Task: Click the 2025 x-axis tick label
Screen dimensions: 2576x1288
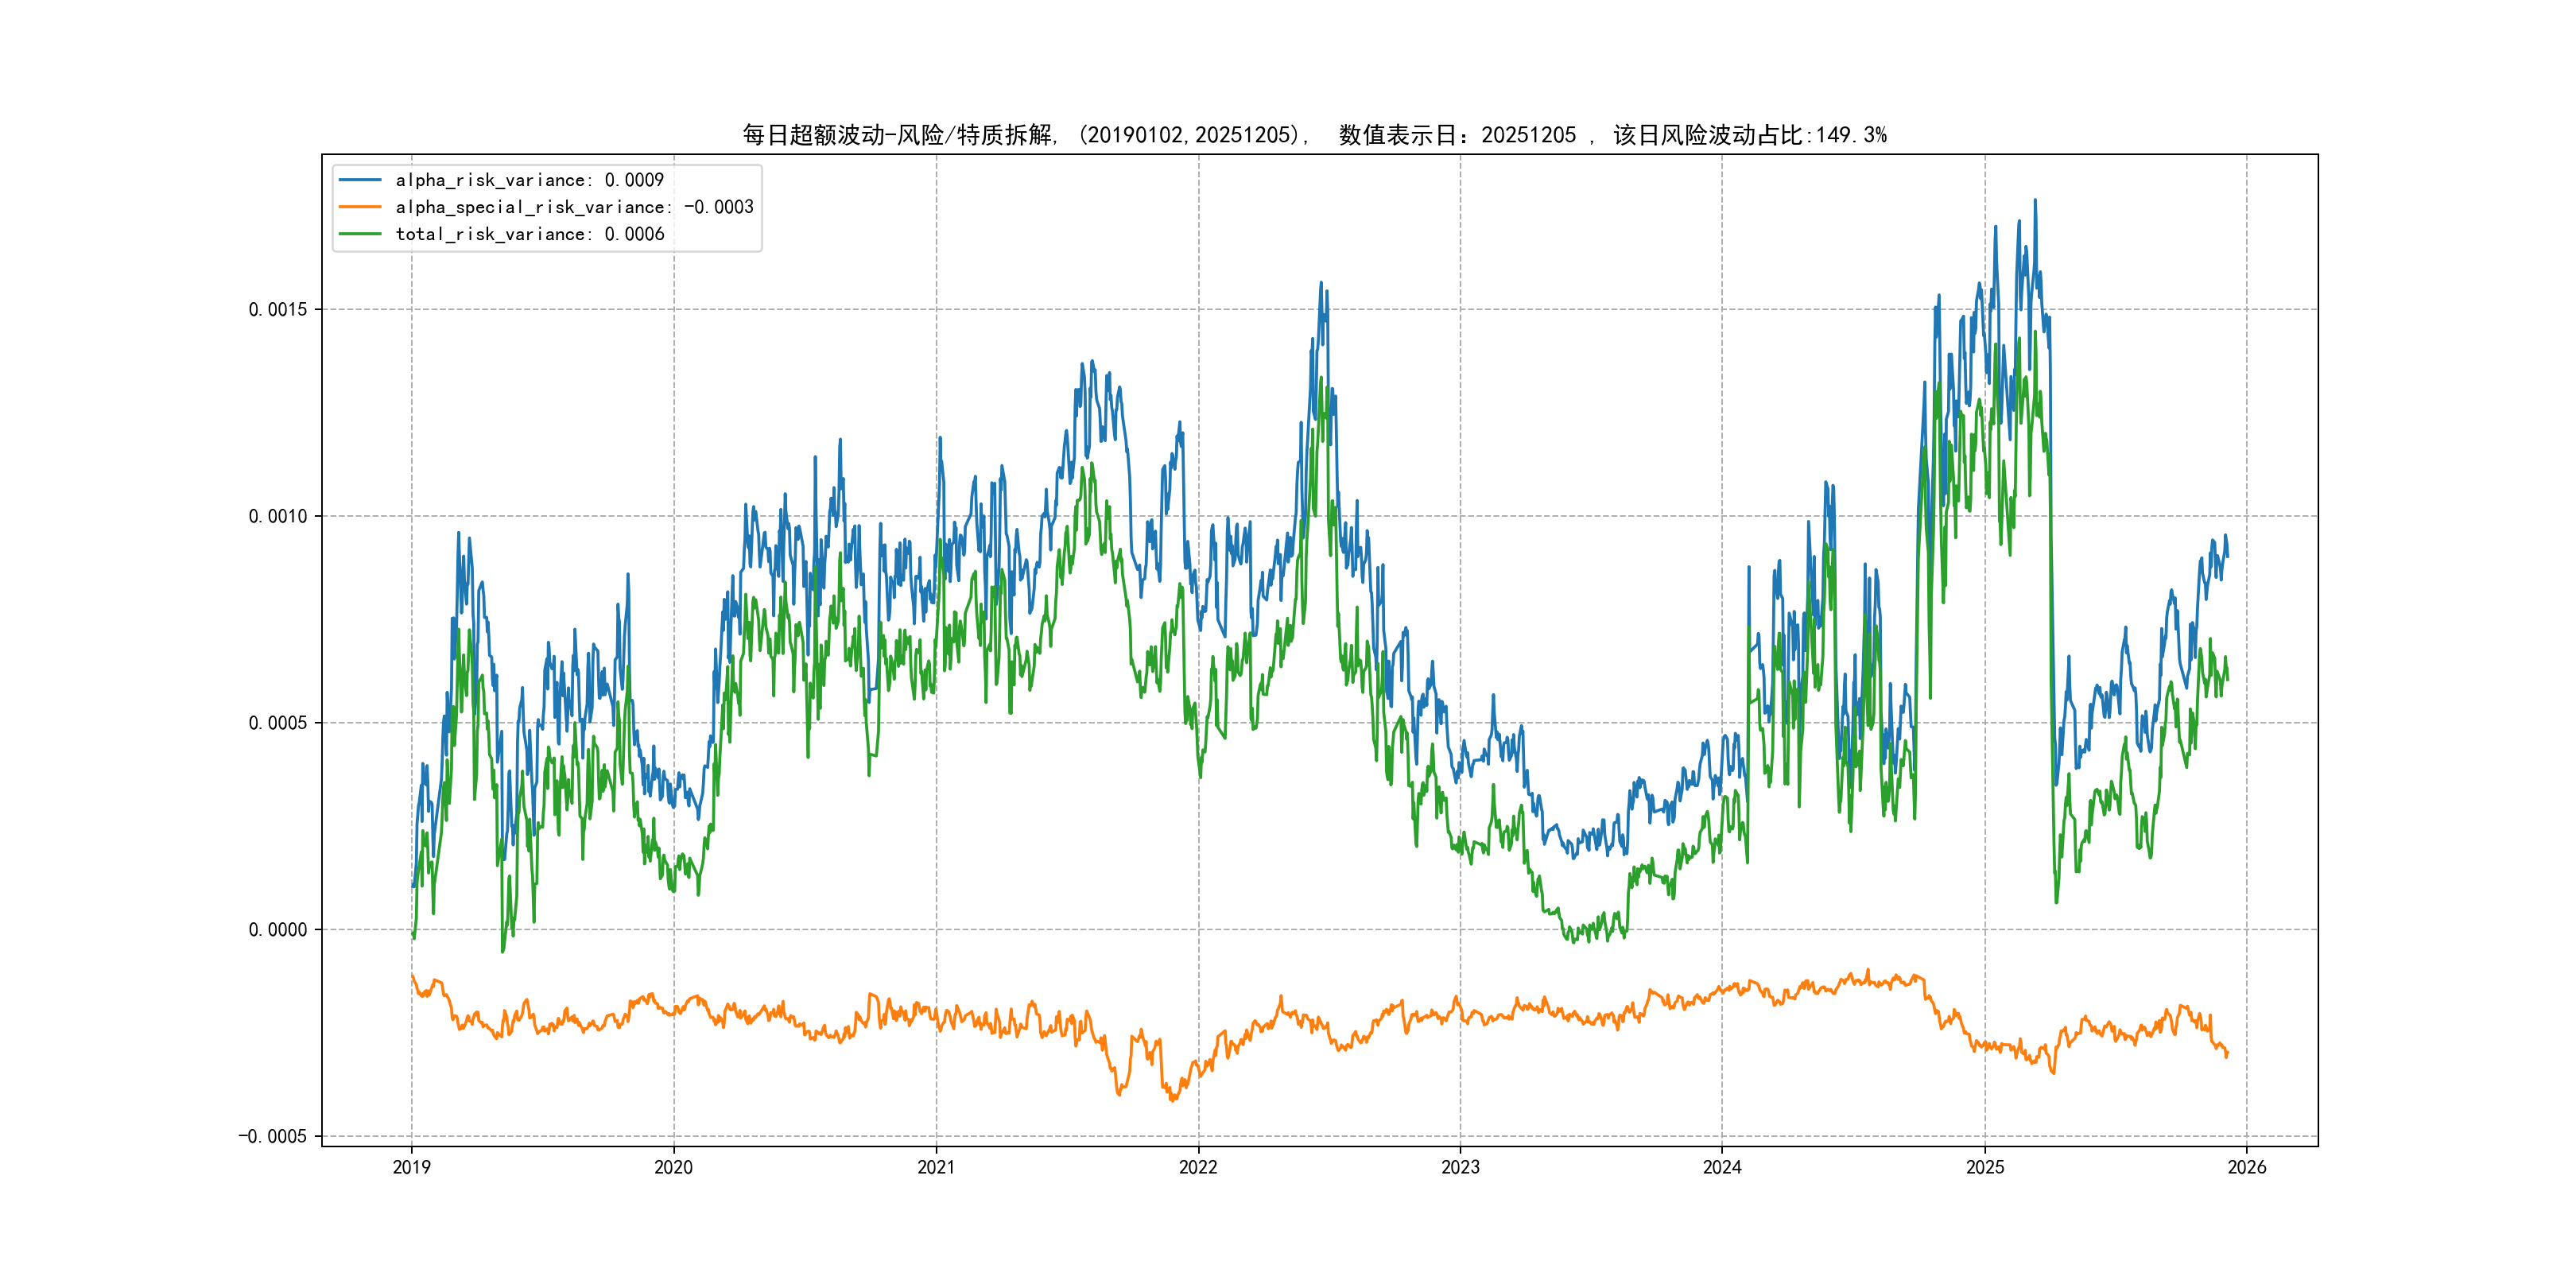Action: coord(1985,1167)
